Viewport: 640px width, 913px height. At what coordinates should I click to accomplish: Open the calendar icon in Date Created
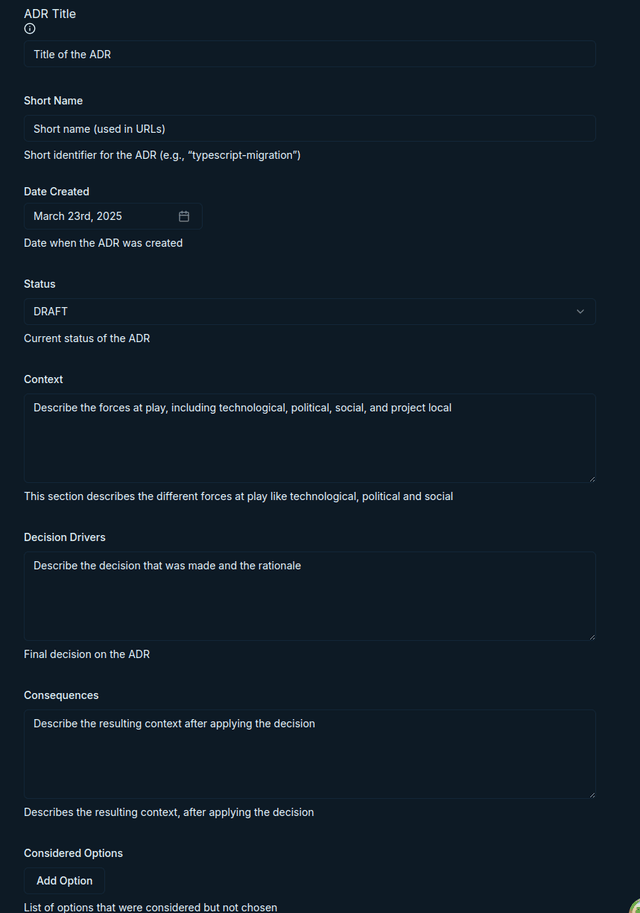[x=184, y=216]
